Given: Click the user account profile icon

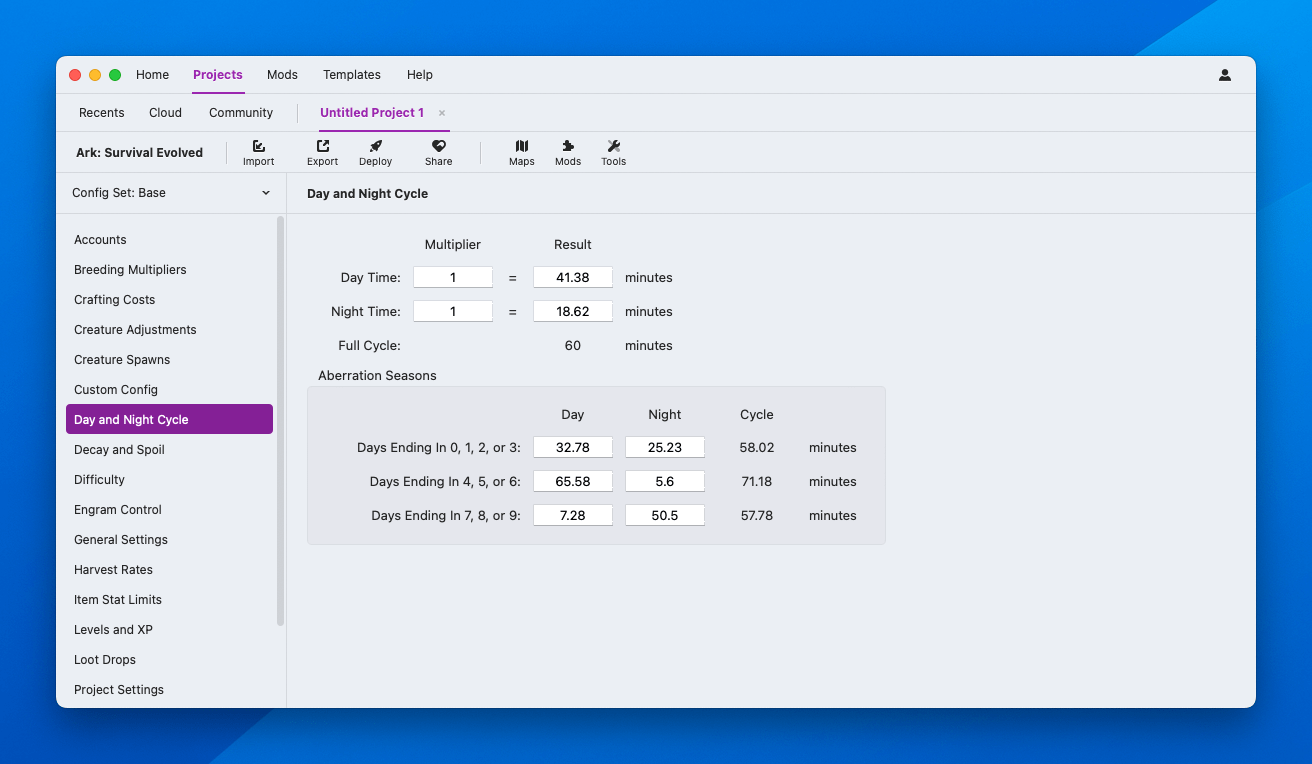Looking at the screenshot, I should 1225,75.
